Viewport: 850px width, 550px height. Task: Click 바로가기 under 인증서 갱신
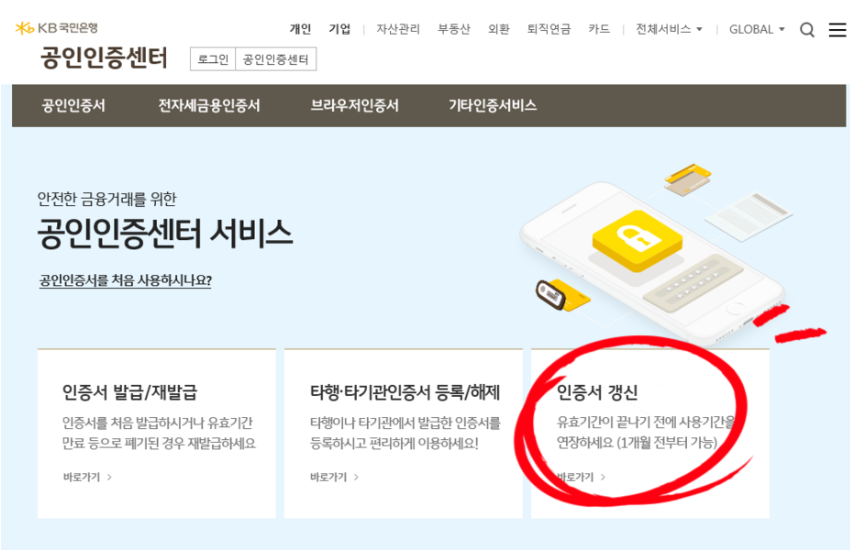[x=581, y=477]
